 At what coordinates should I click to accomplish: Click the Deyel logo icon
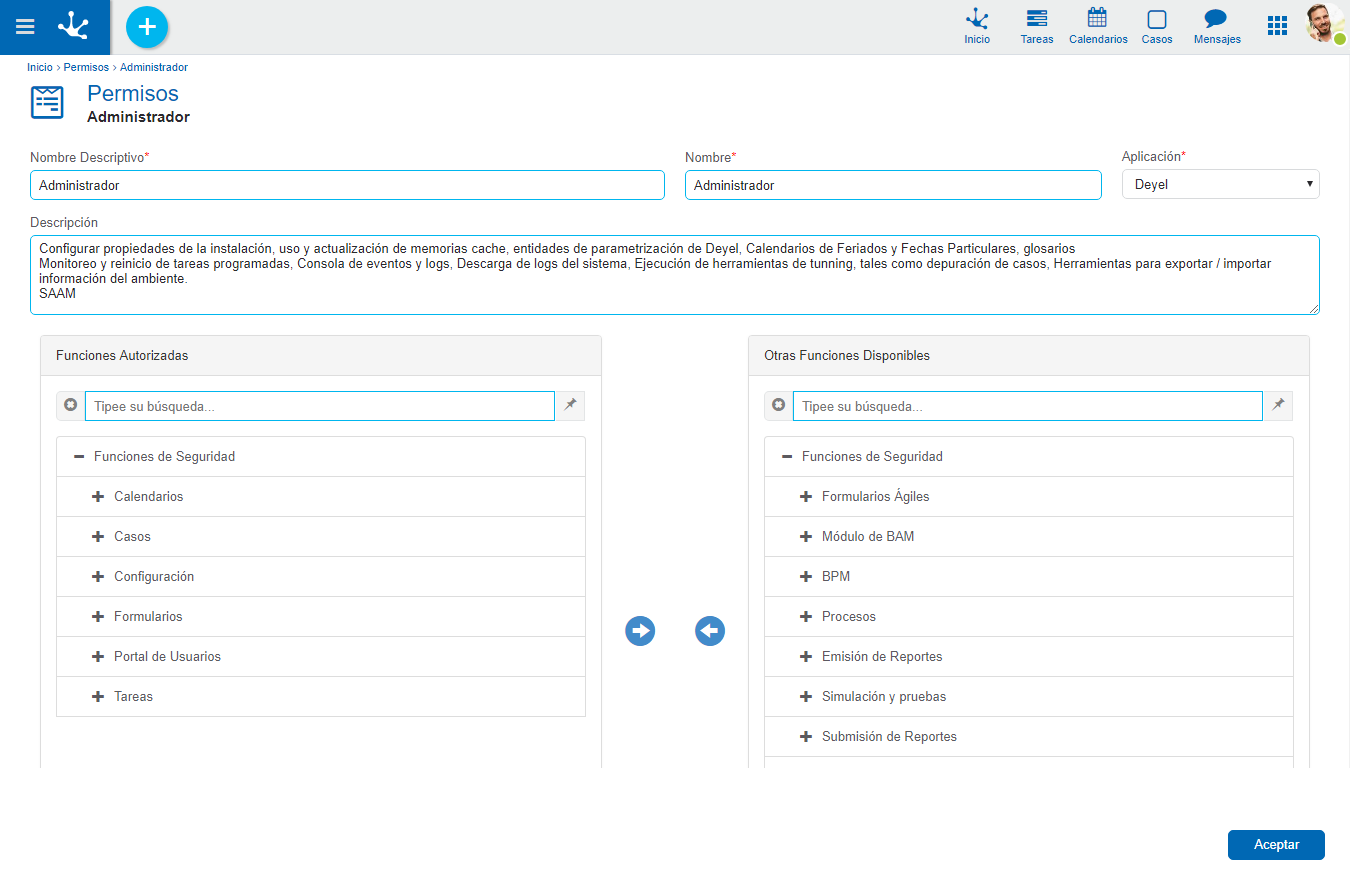[x=74, y=26]
